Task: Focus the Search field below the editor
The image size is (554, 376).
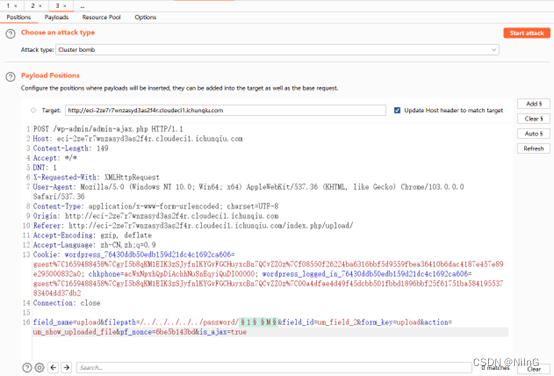Action: click(274, 368)
